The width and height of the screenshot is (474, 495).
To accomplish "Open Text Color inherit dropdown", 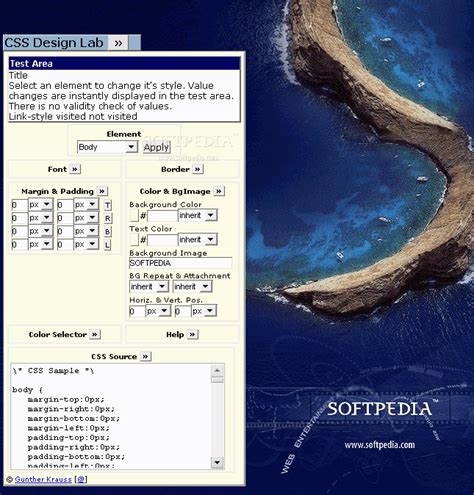I will (x=198, y=239).
